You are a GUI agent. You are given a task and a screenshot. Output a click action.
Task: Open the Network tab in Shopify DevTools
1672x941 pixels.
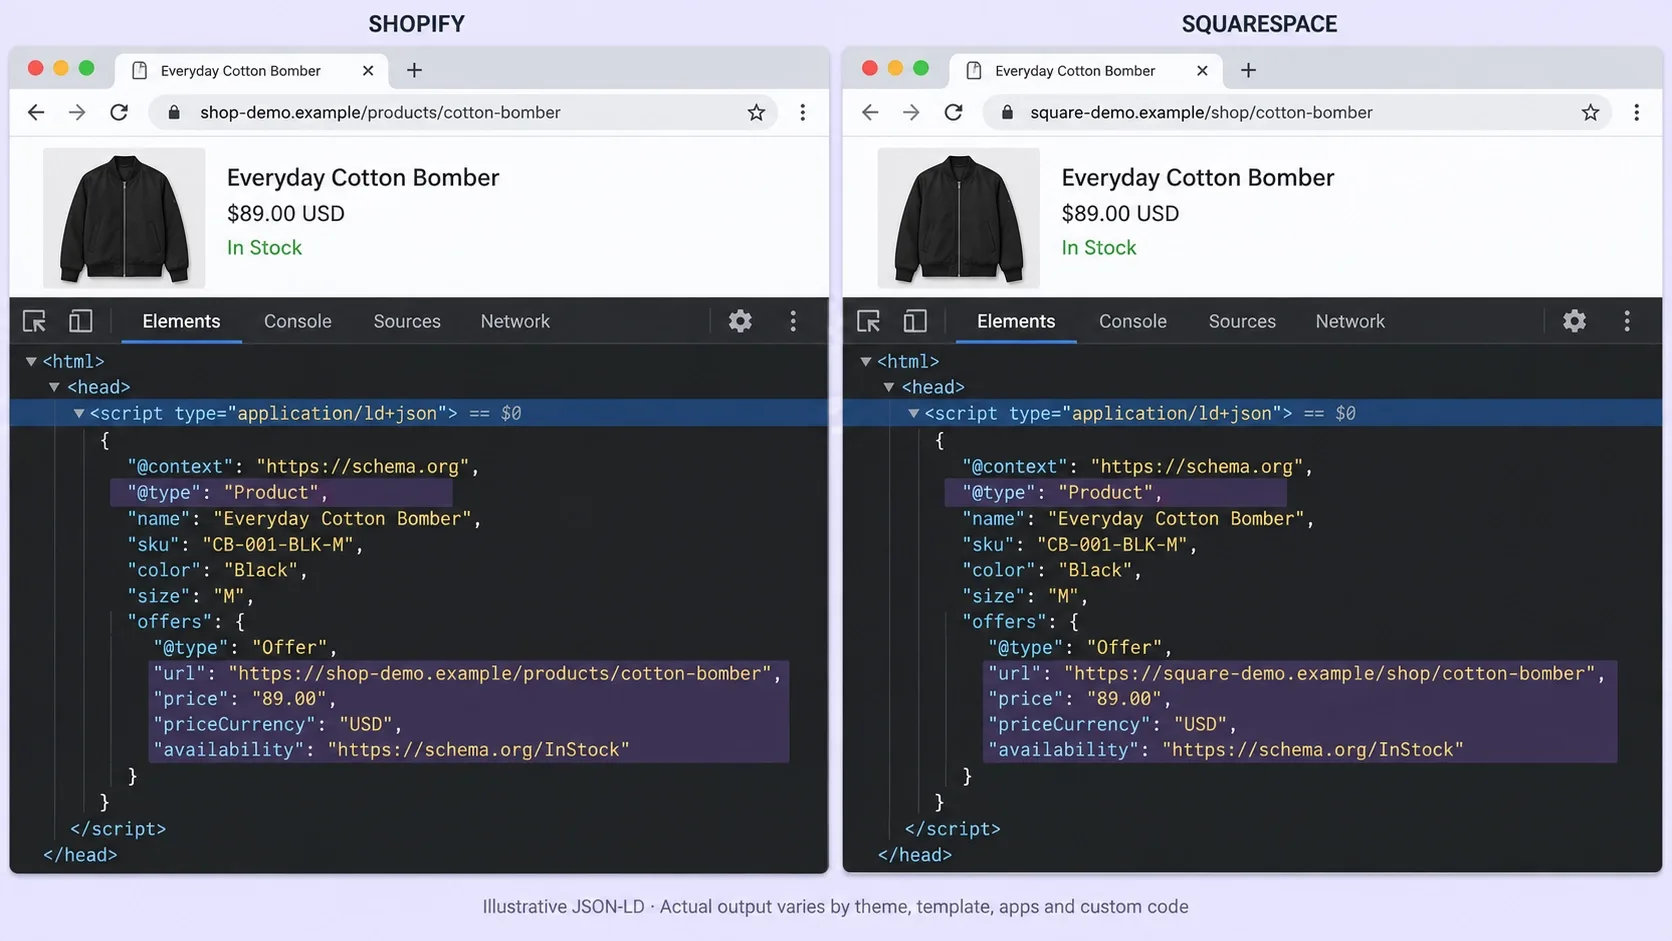coord(515,321)
